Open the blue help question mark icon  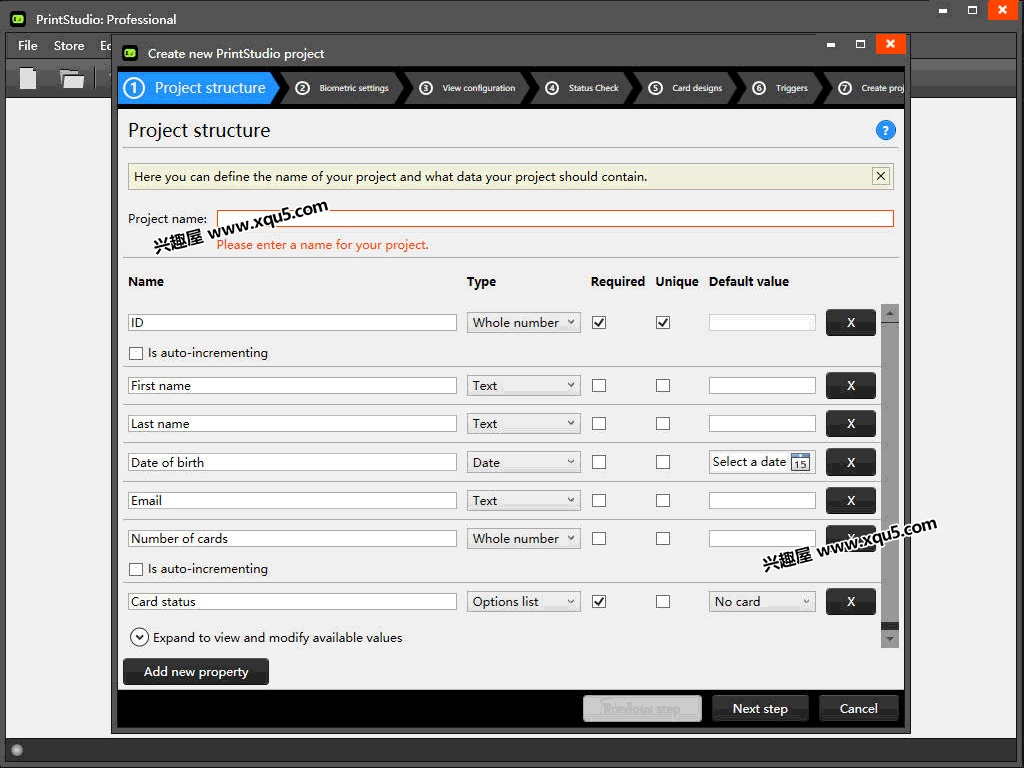[885, 131]
